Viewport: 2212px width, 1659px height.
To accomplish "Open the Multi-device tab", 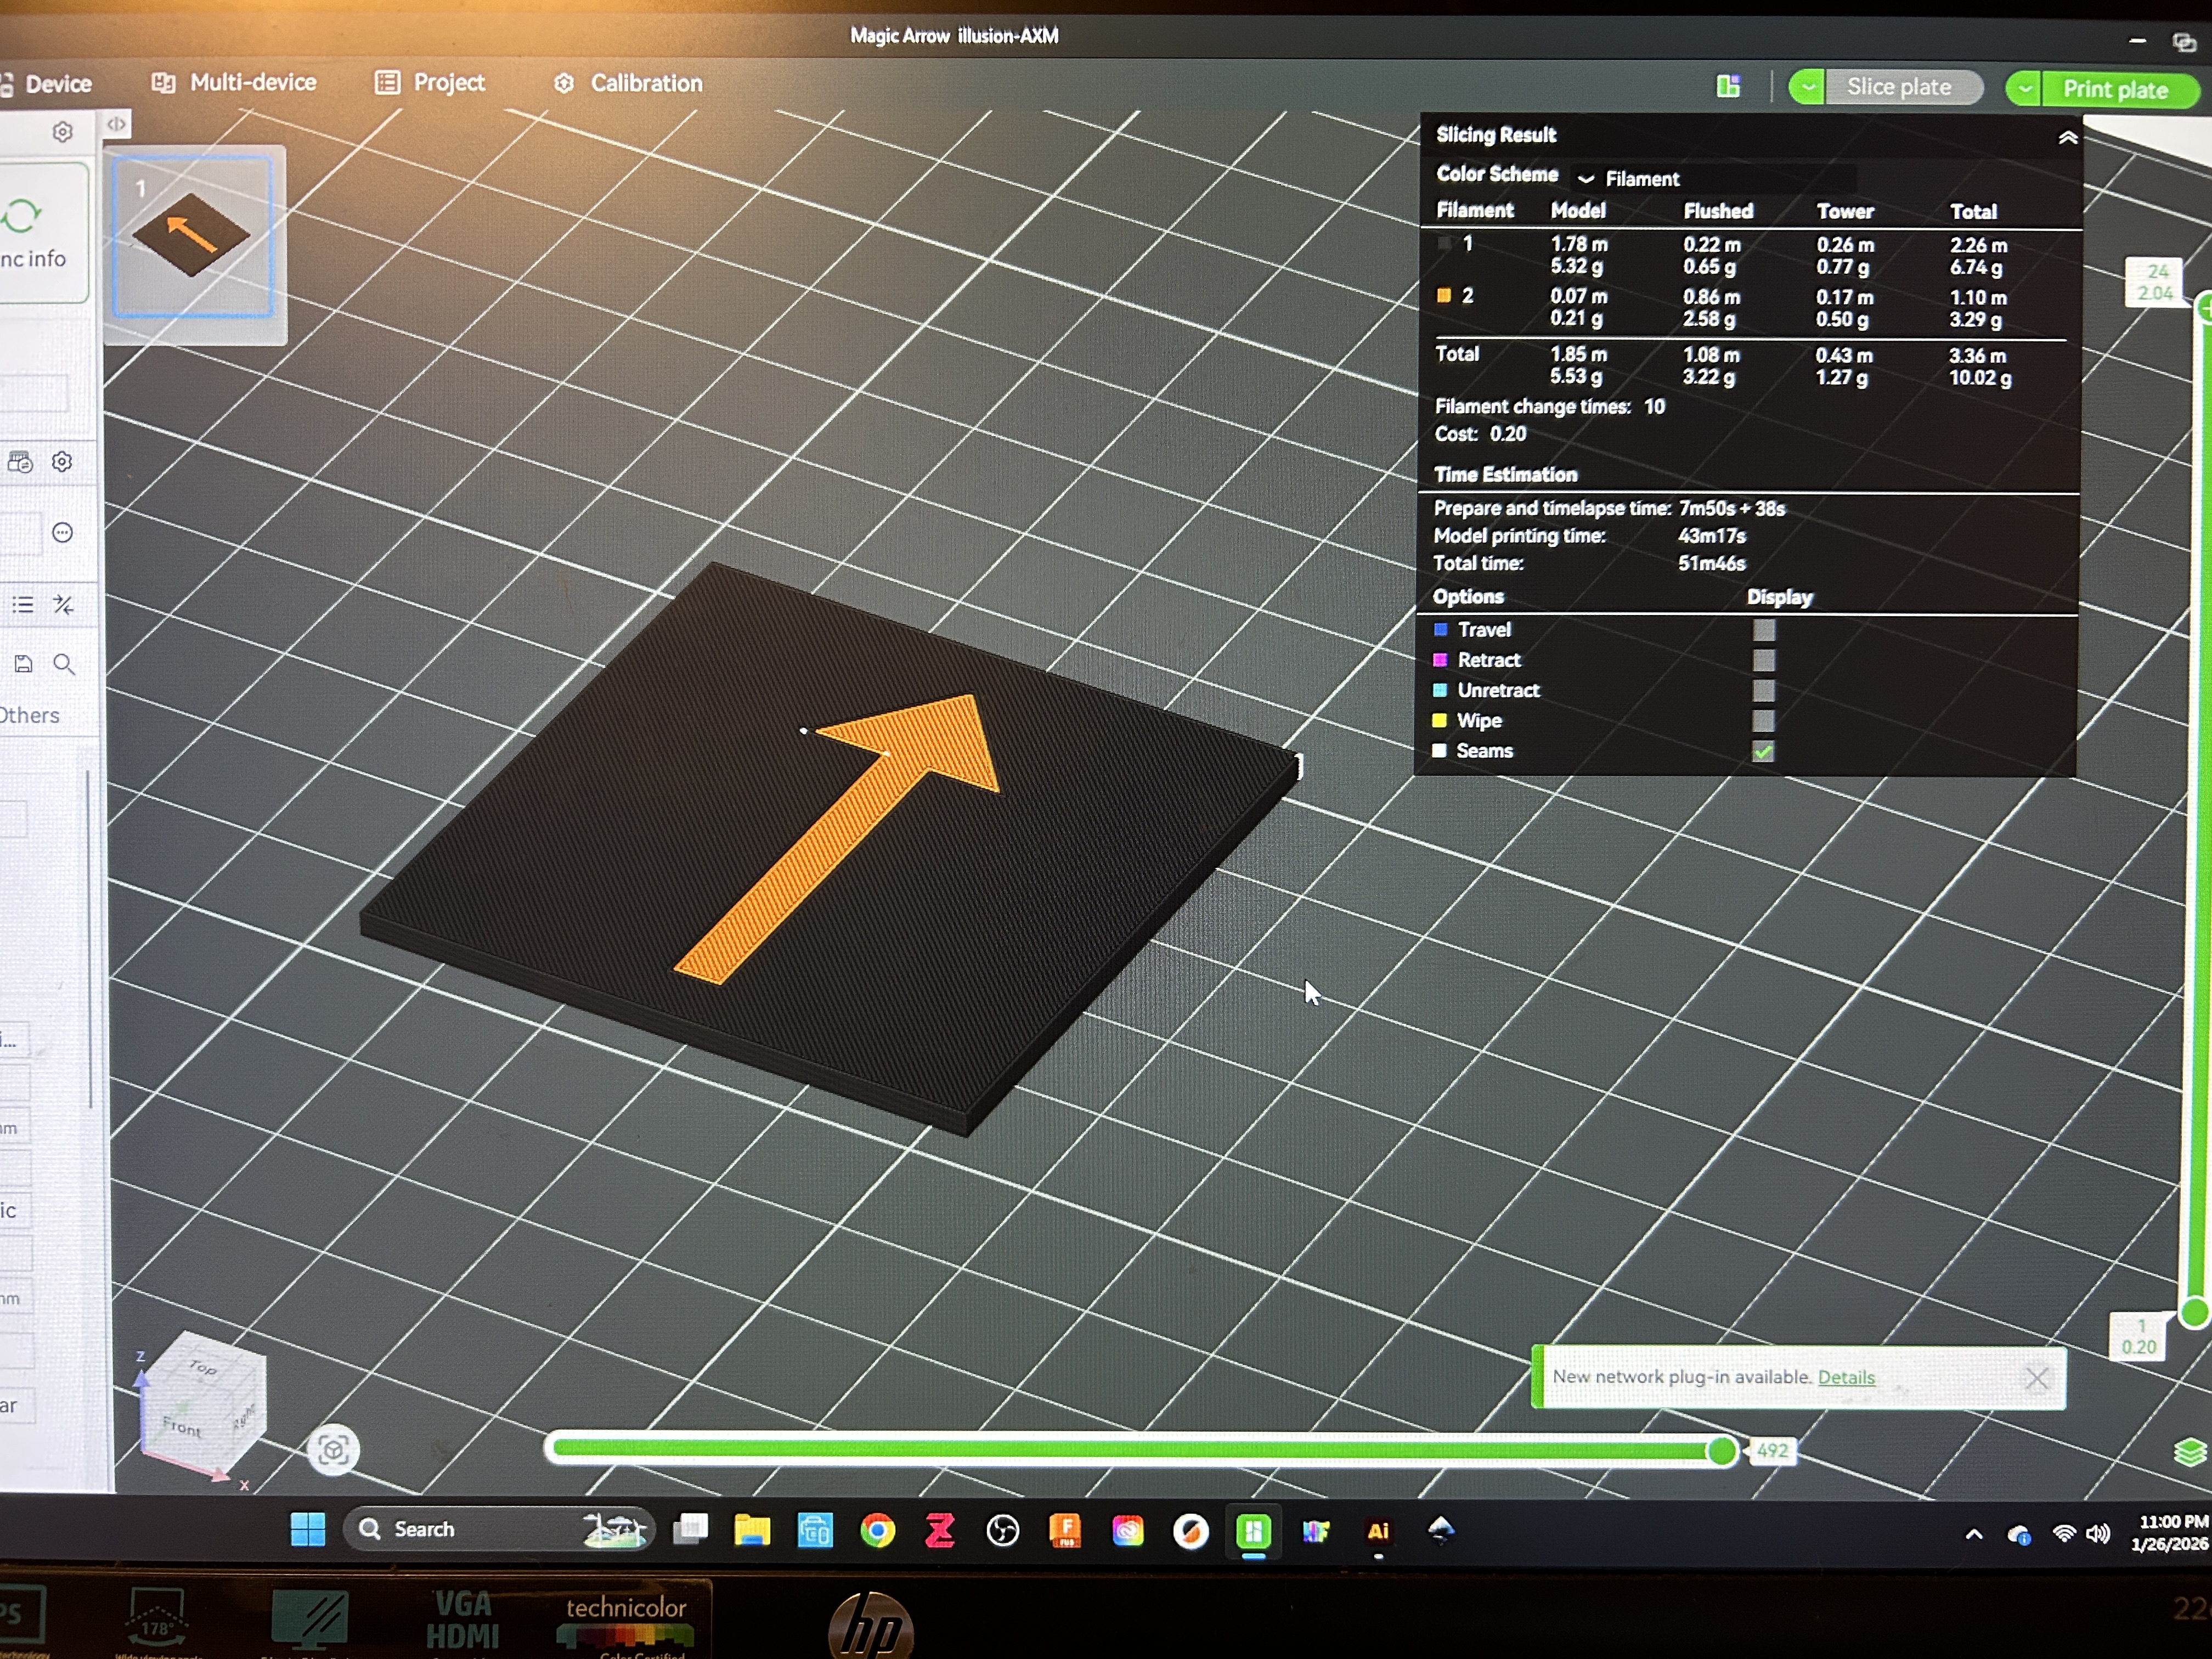I will (234, 82).
